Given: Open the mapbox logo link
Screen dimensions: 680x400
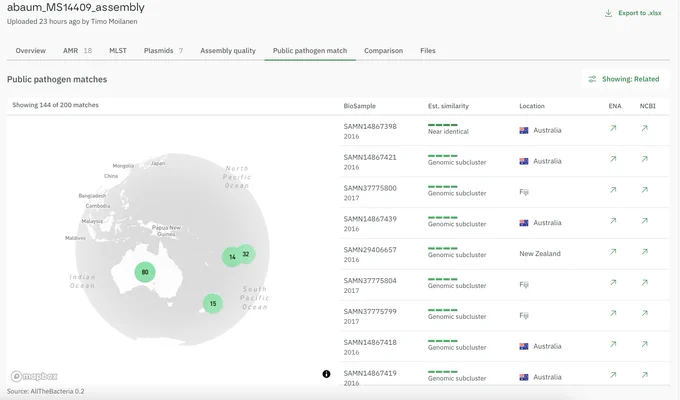Looking at the screenshot, I should 34,376.
